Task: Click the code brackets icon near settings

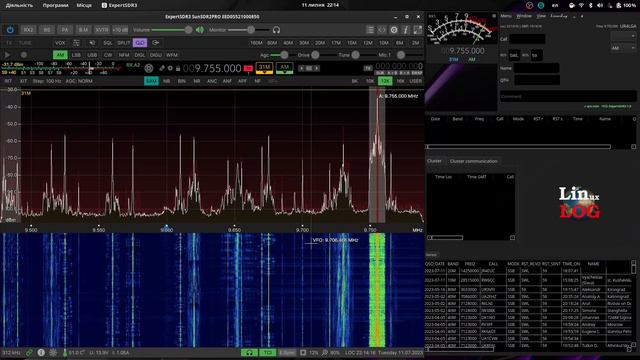Action: (382, 30)
